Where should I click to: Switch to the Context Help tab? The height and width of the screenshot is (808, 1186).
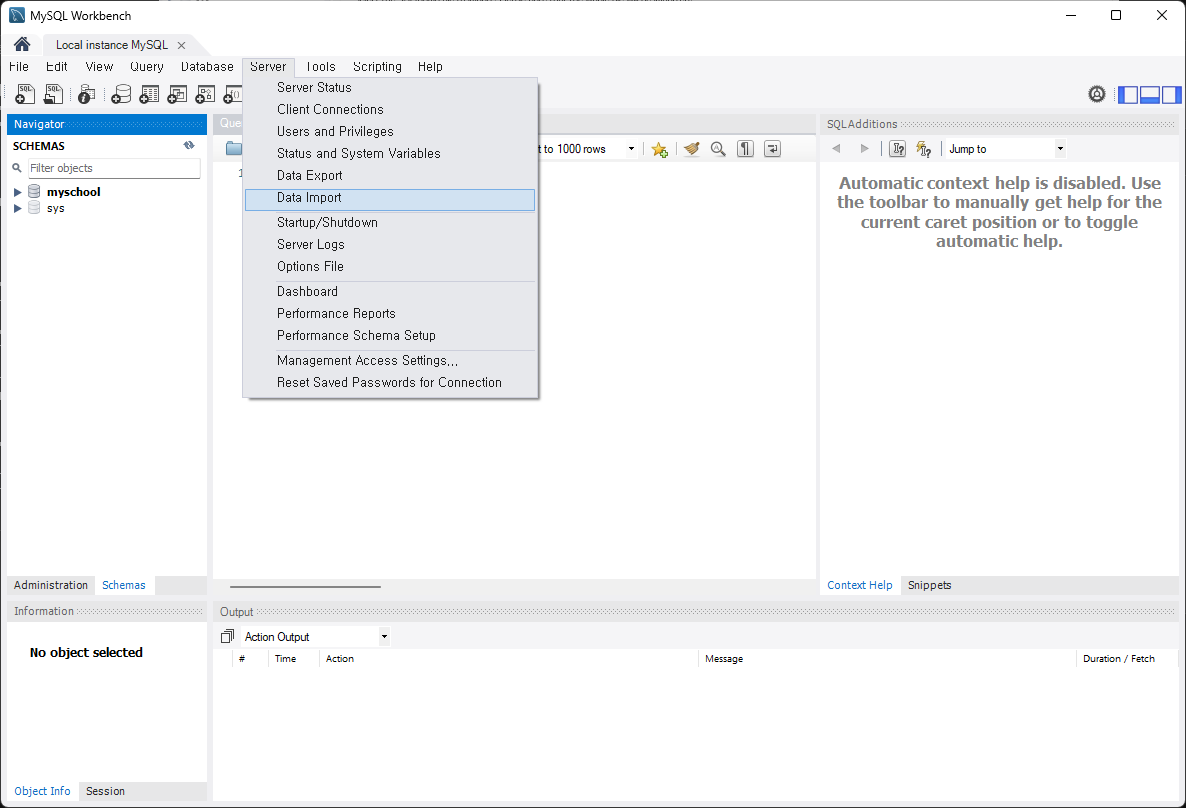[x=860, y=585]
